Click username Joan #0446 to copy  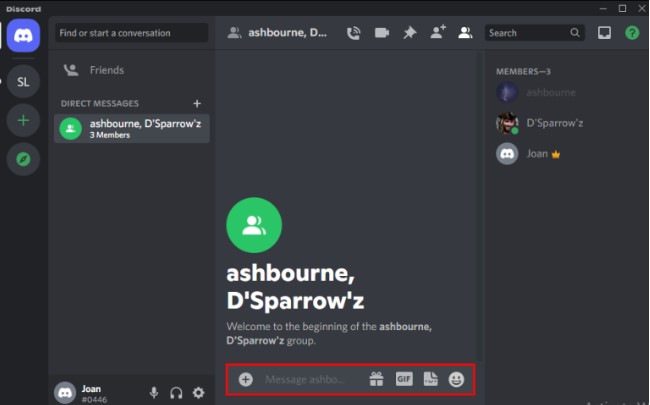coord(94,394)
